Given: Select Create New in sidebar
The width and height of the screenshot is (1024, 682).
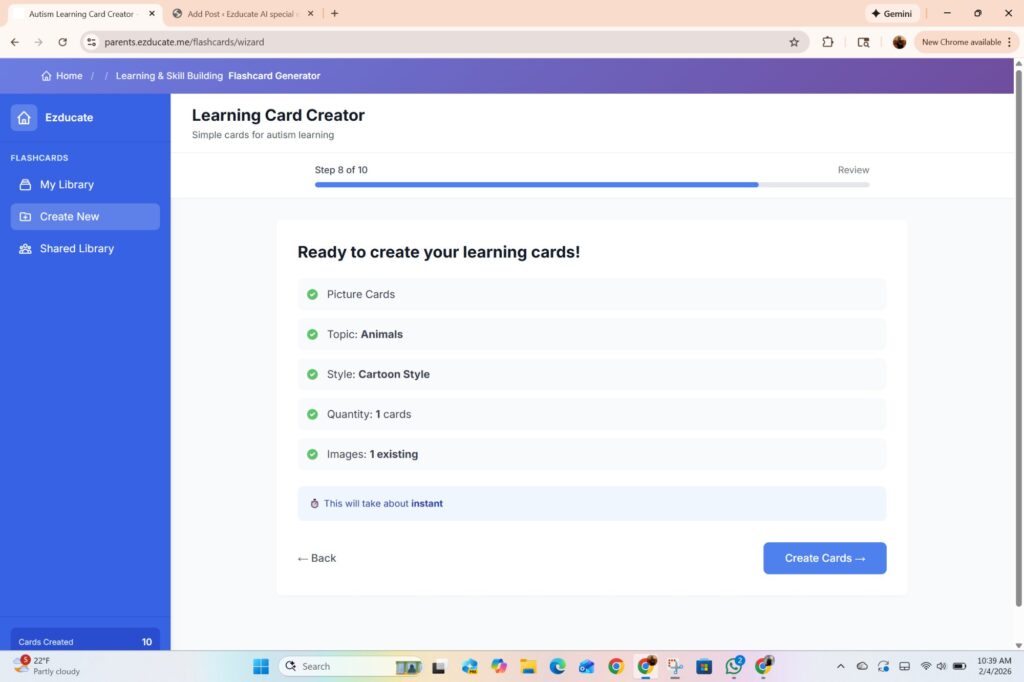Looking at the screenshot, I should (x=69, y=217).
